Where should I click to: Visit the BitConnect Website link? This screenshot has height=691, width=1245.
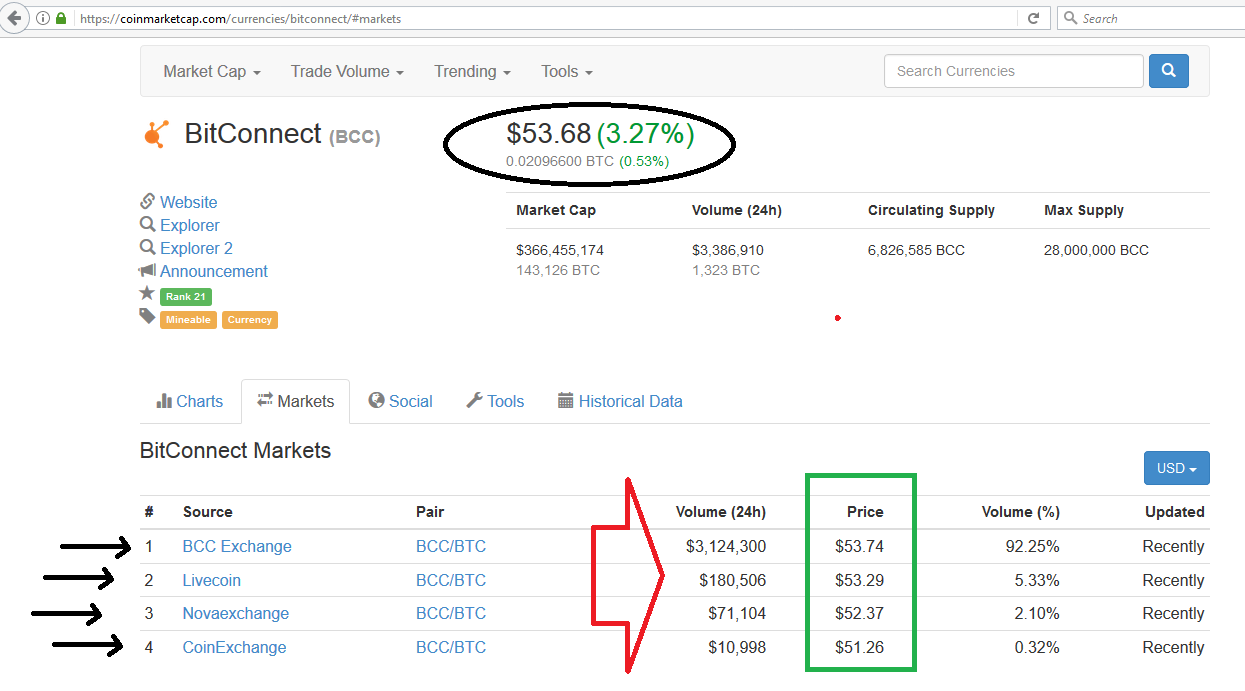coord(188,202)
